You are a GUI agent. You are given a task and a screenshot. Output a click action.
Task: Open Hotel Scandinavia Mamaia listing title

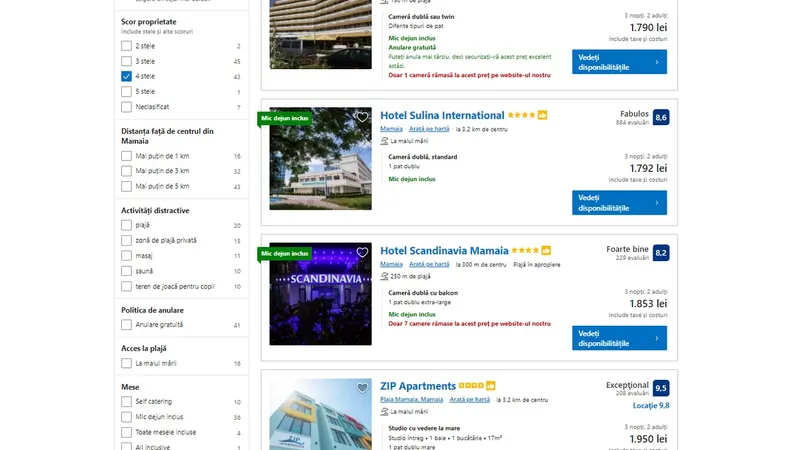tap(444, 251)
